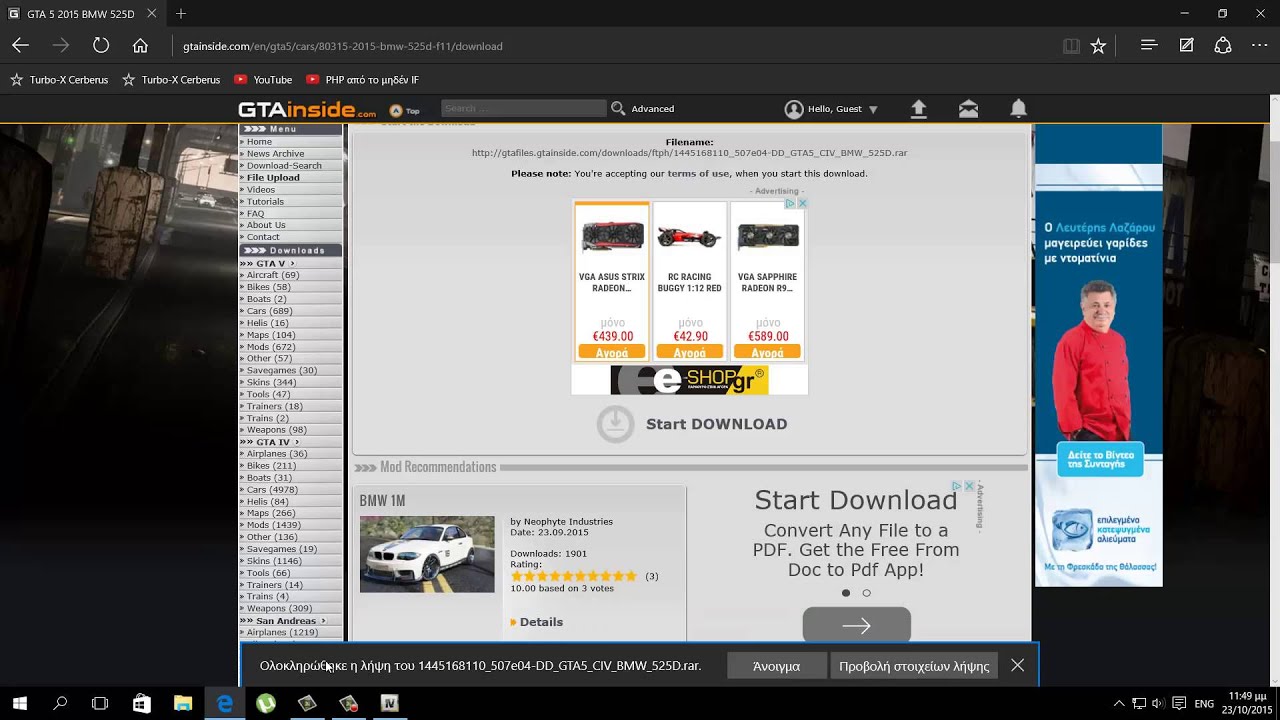Open BMW 1M Details link
This screenshot has width=1280, height=720.
[541, 622]
